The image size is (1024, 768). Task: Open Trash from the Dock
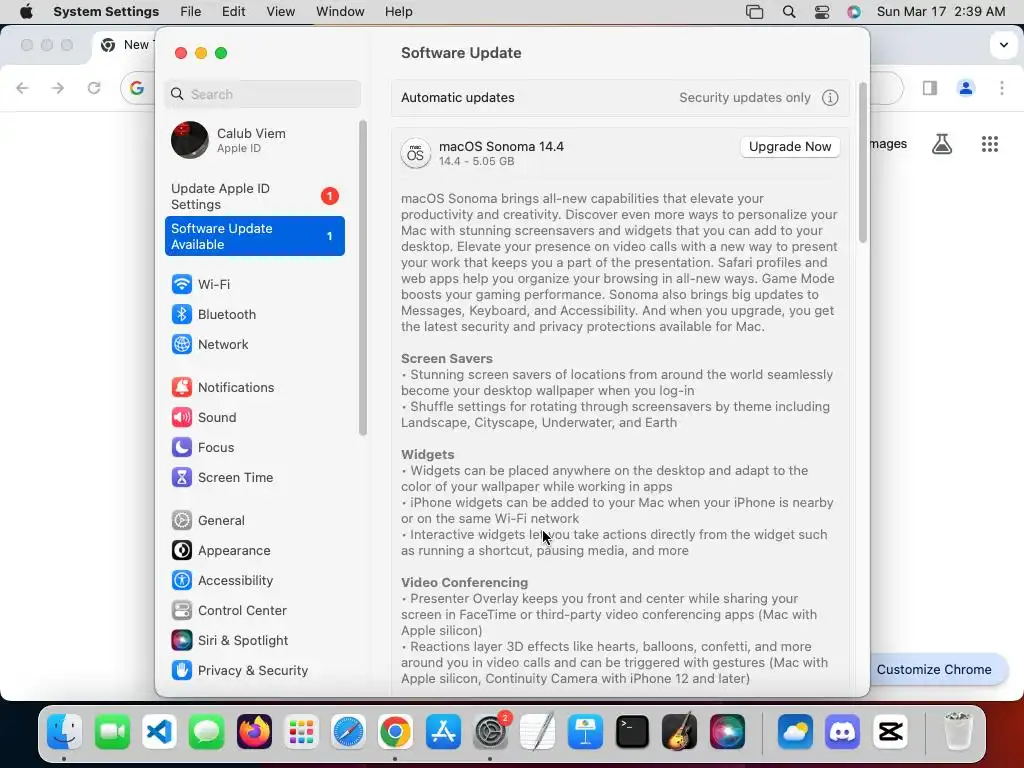[958, 731]
